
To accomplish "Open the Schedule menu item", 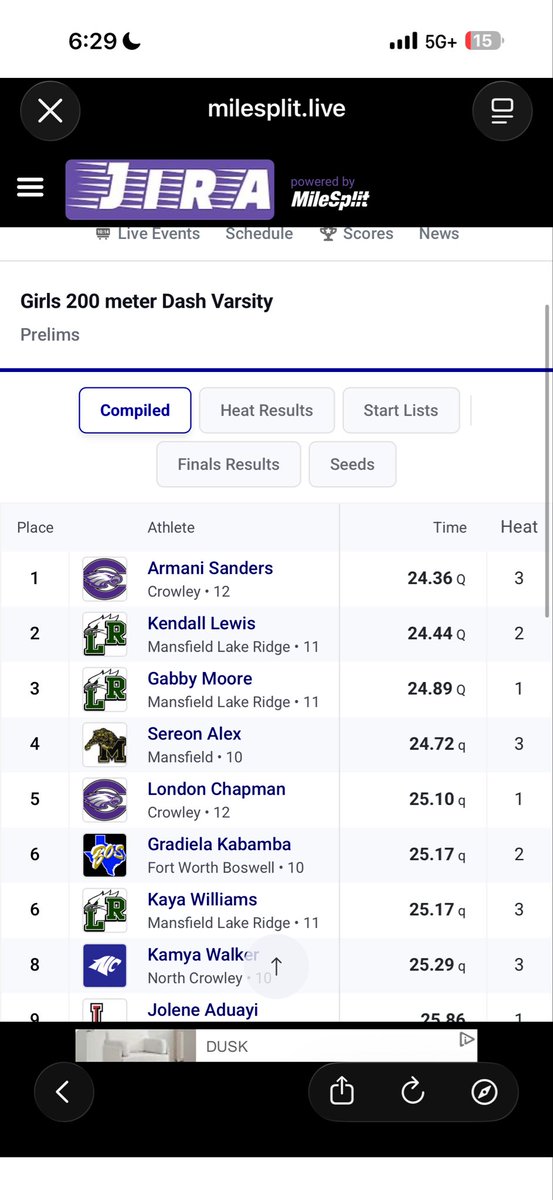I will 259,234.
